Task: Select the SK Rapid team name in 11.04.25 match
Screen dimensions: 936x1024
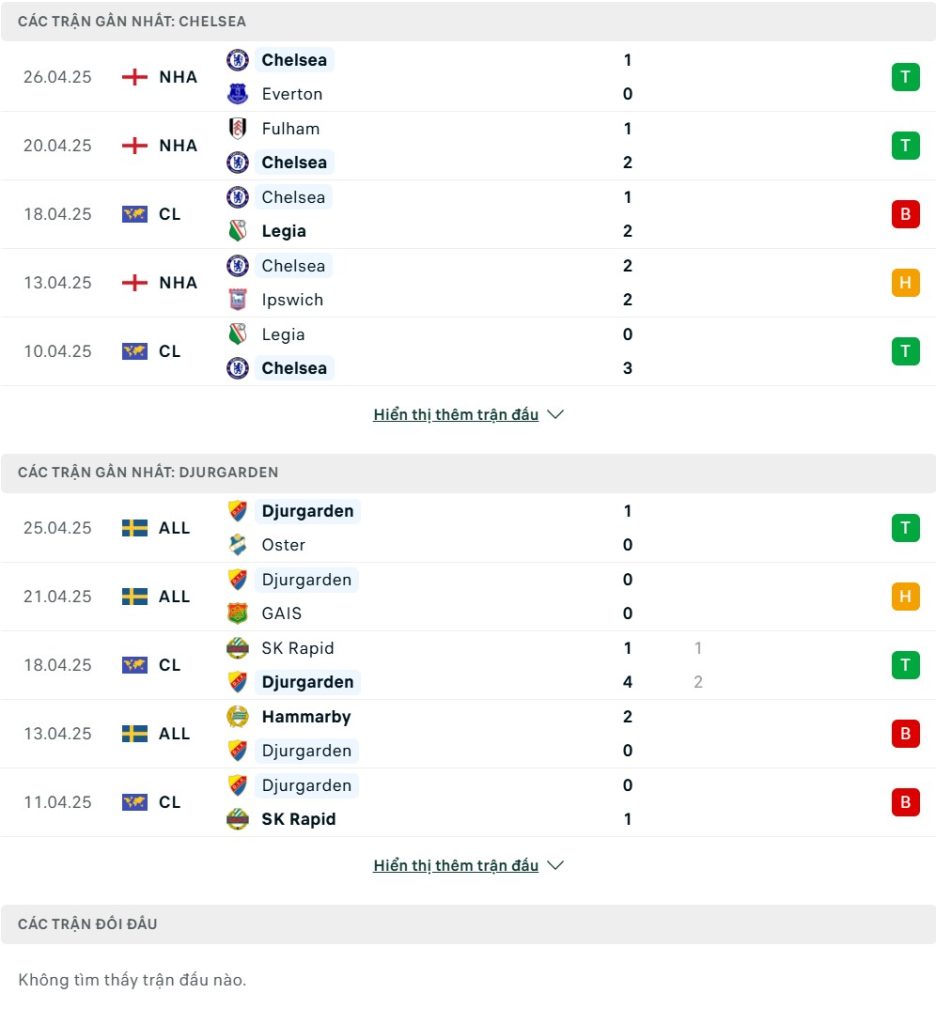Action: (x=299, y=819)
